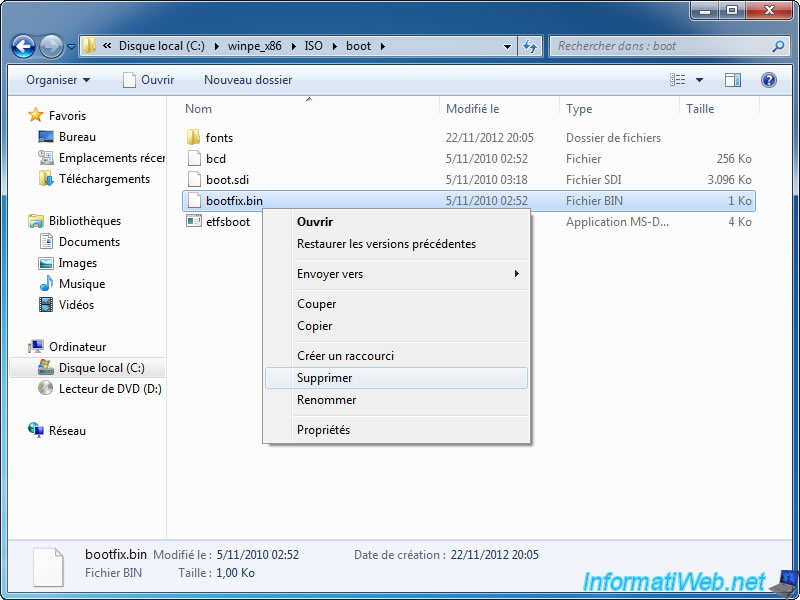Select the boot.sdi file icon
Viewport: 800px width, 600px height.
tap(194, 180)
